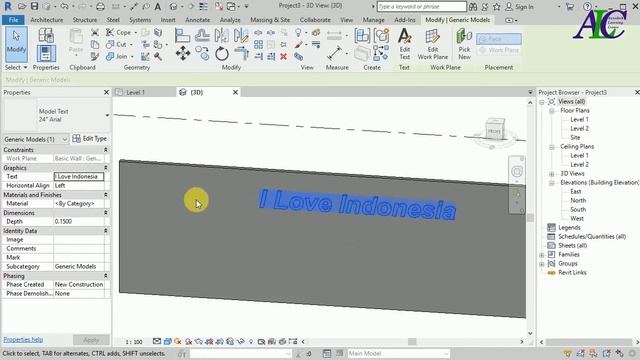Viewport: 640px width, 360px height.
Task: Collapse the Graphics section
Action: pyautogui.click(x=106, y=168)
